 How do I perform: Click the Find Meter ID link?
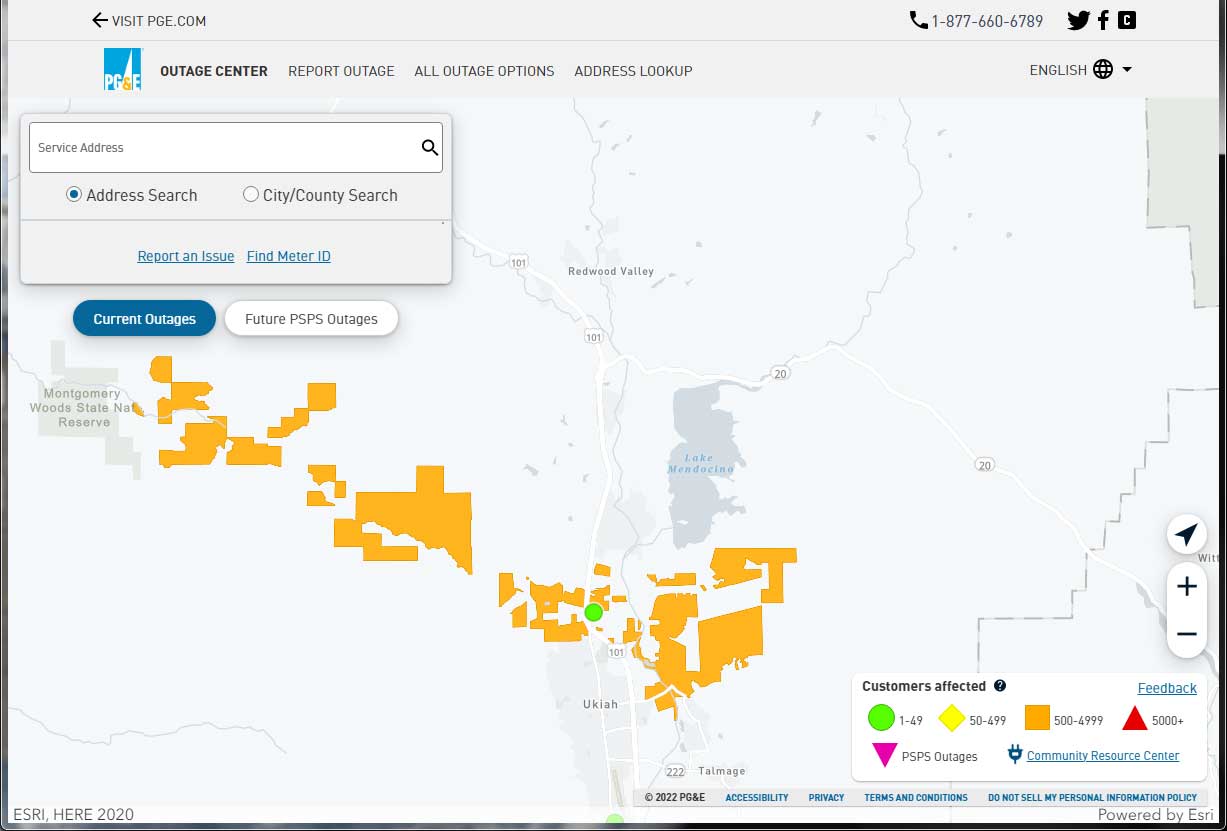click(288, 256)
